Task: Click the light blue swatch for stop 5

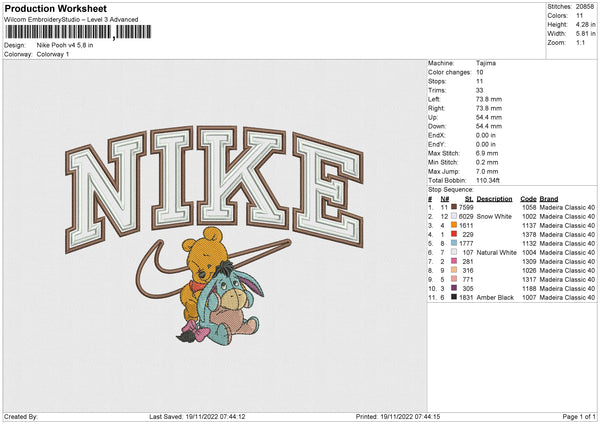Action: pos(454,243)
